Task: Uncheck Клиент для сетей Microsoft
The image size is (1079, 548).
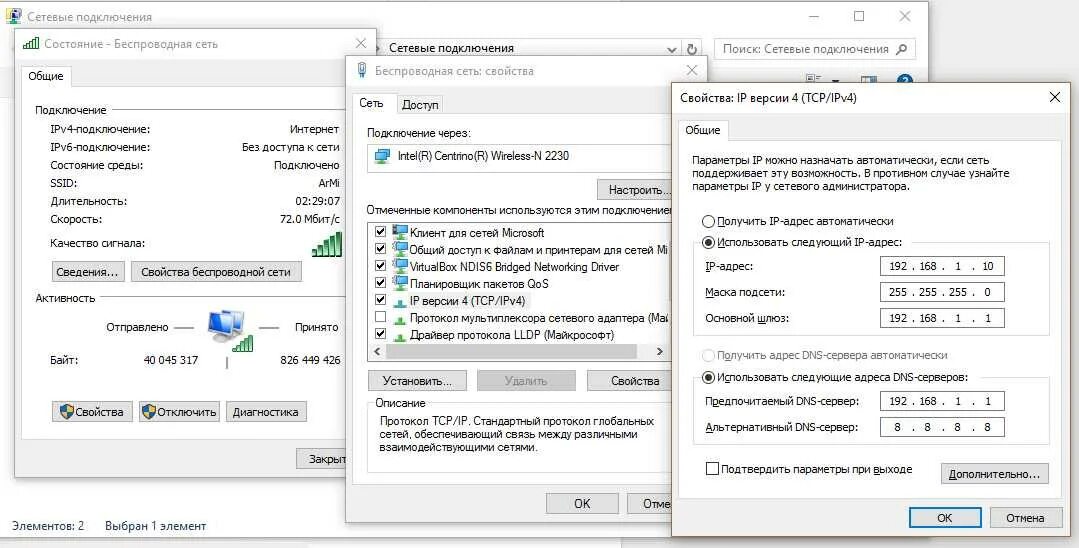Action: (380, 232)
